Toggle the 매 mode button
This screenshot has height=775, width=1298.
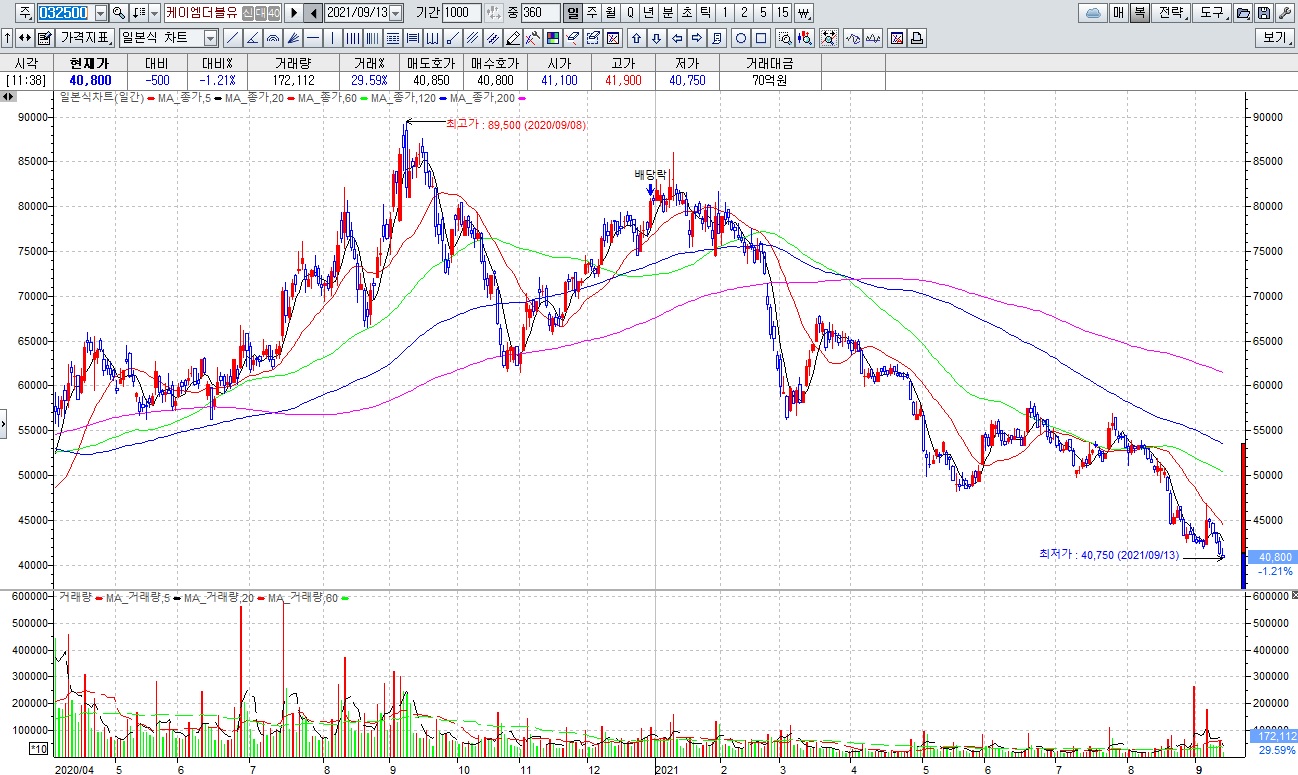(1119, 13)
